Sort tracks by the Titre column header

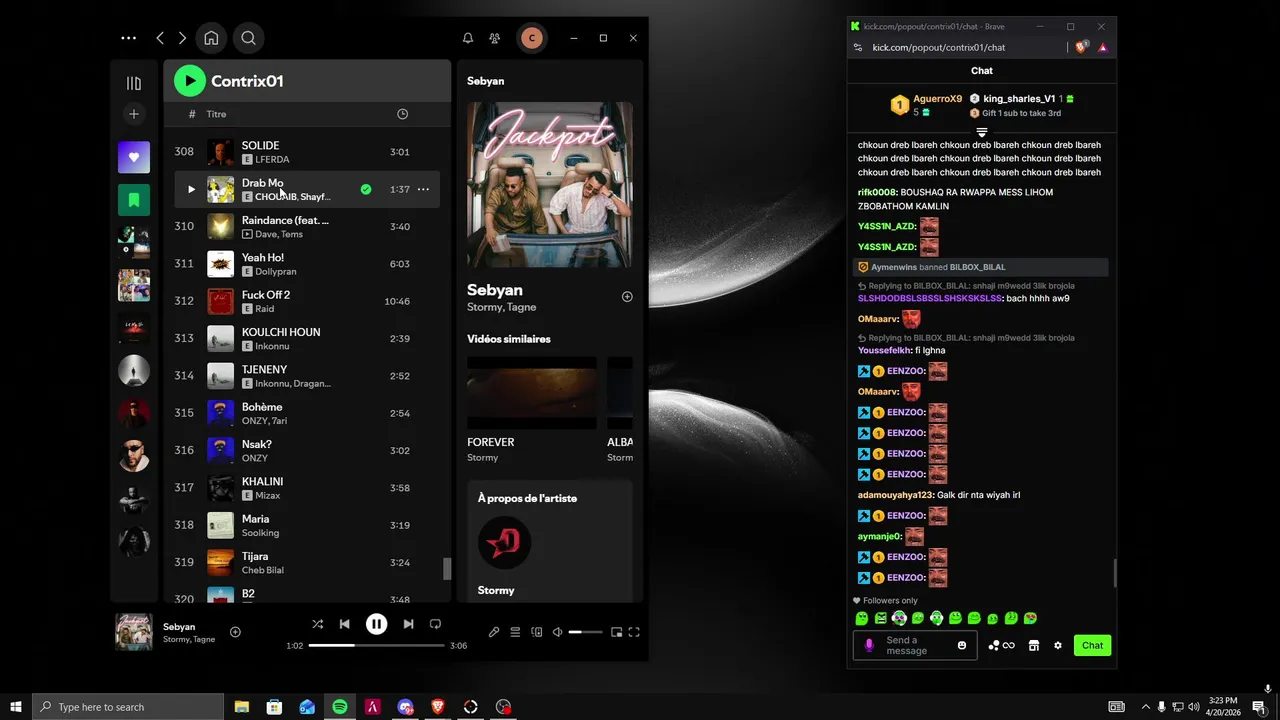click(216, 114)
